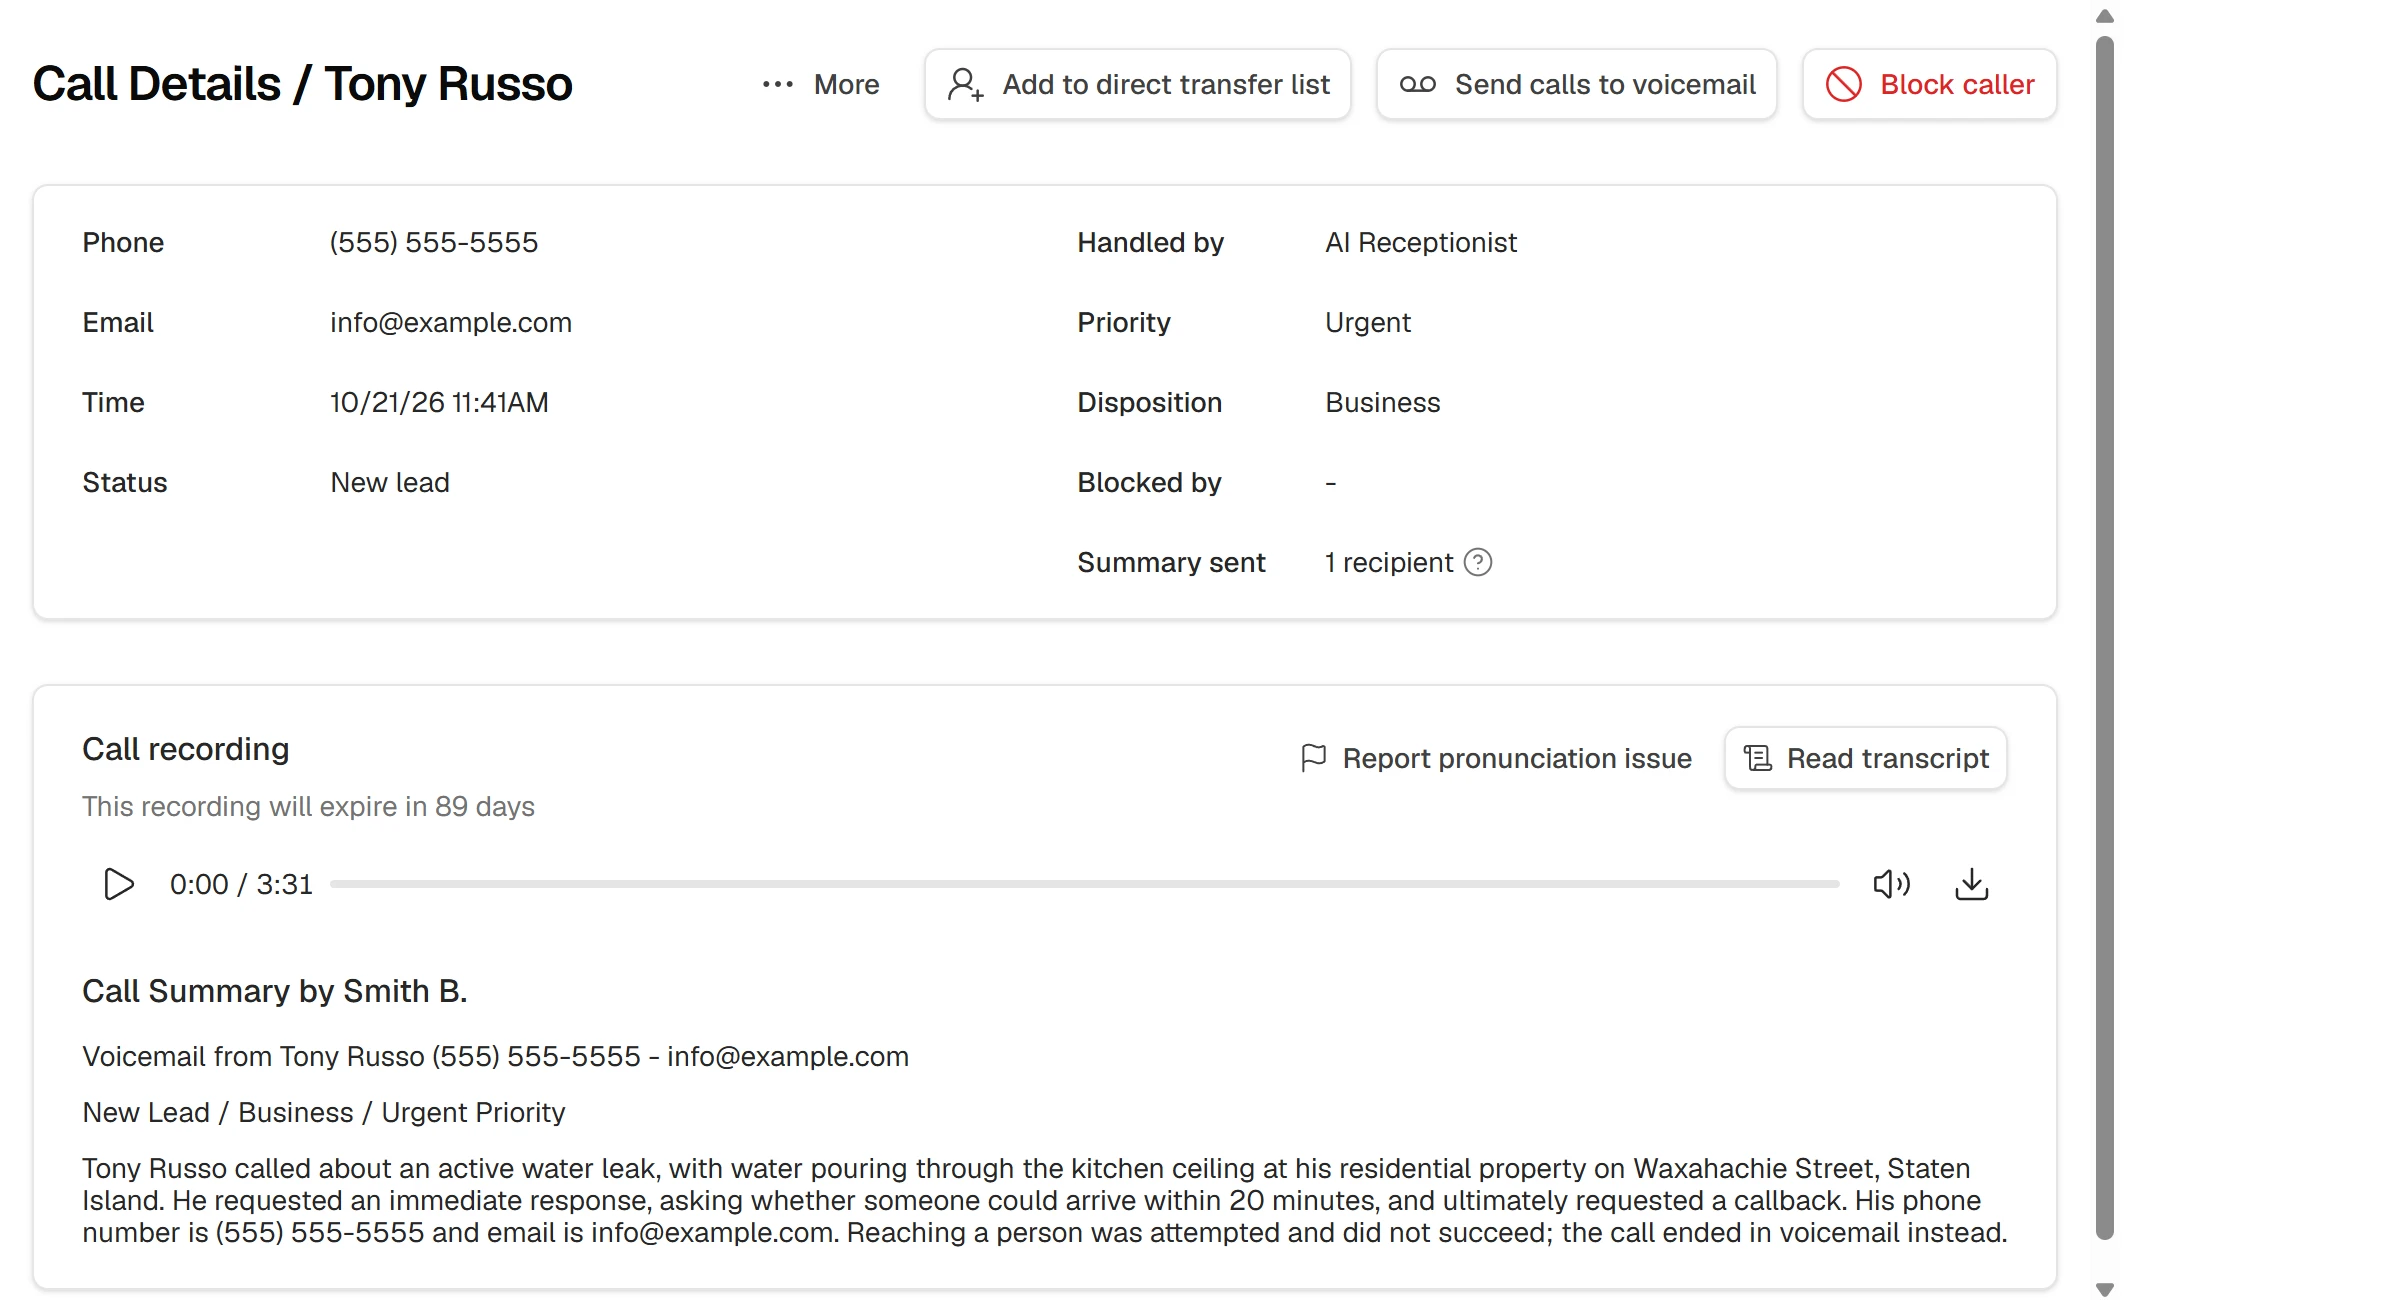This screenshot has height=1300, width=2400.
Task: Block this caller
Action: [x=1929, y=84]
